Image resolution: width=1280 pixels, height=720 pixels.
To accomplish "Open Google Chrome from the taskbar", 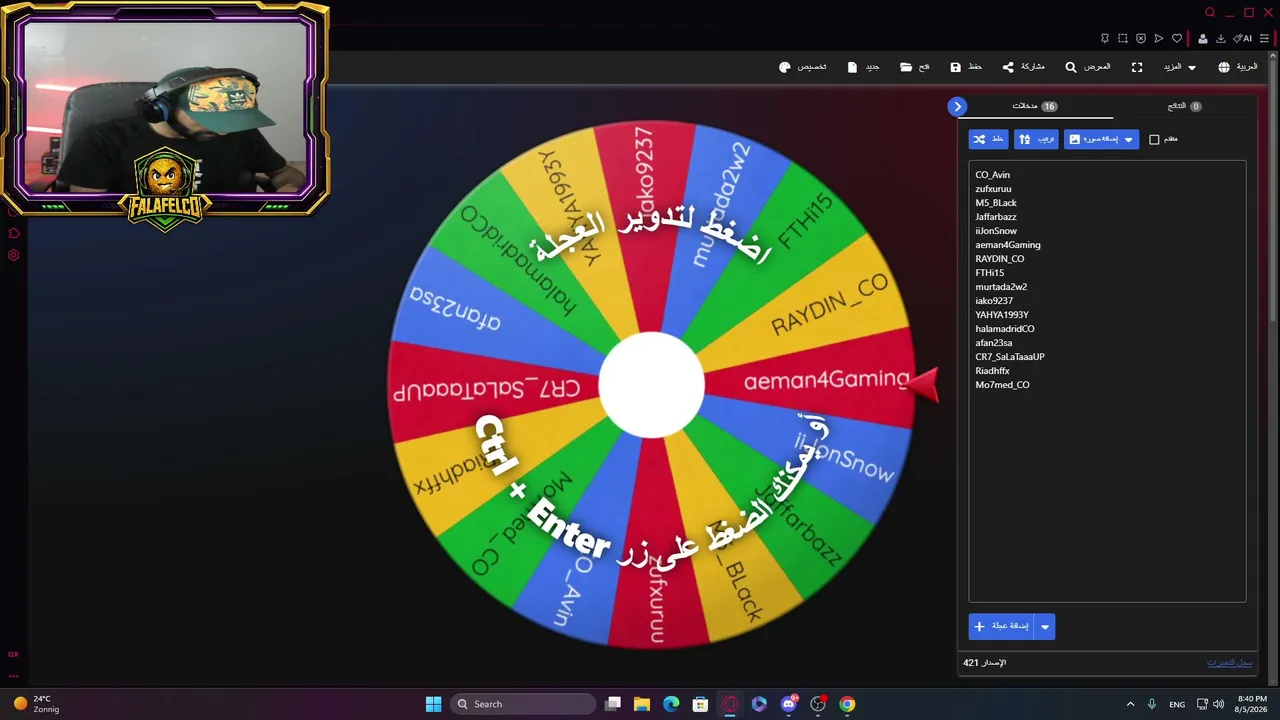I will [847, 704].
